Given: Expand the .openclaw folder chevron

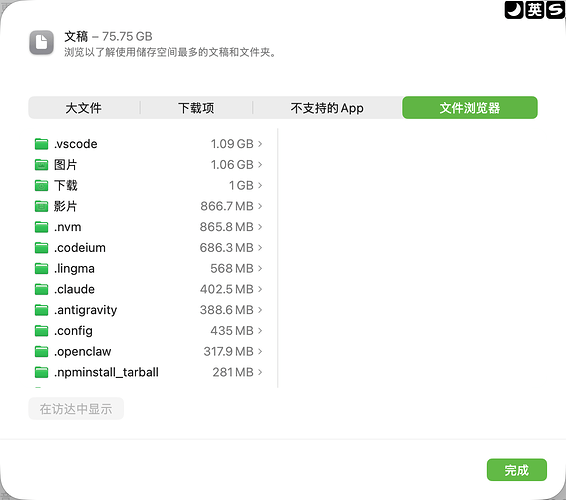Looking at the screenshot, I should (260, 352).
